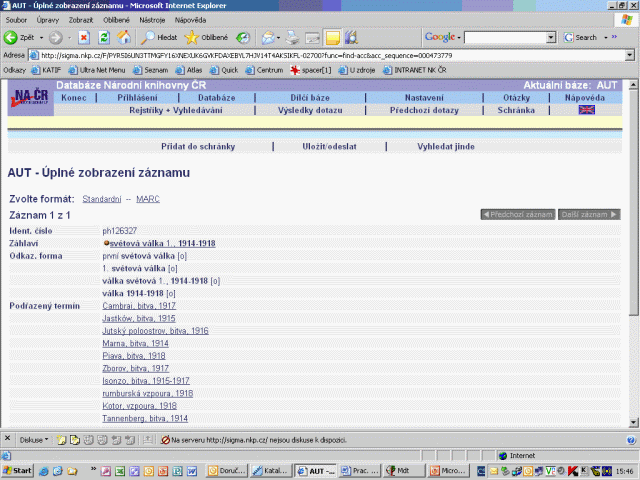Open the Mail button dropdown arrow
The width and height of the screenshot is (640, 480).
(x=278, y=38)
